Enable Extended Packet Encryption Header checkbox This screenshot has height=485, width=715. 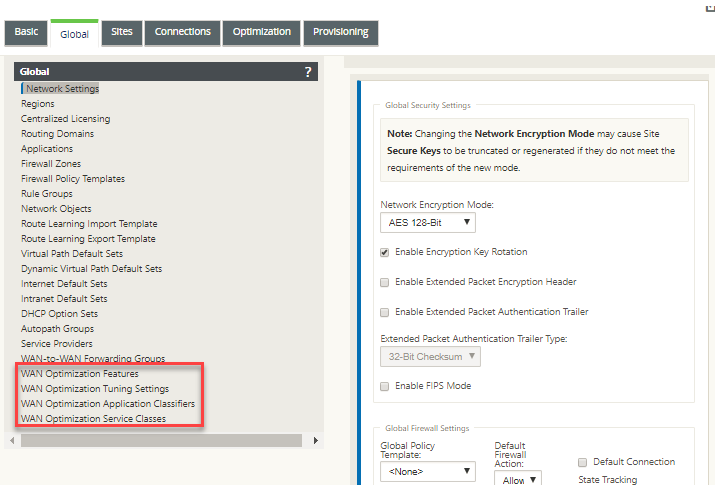click(x=384, y=283)
